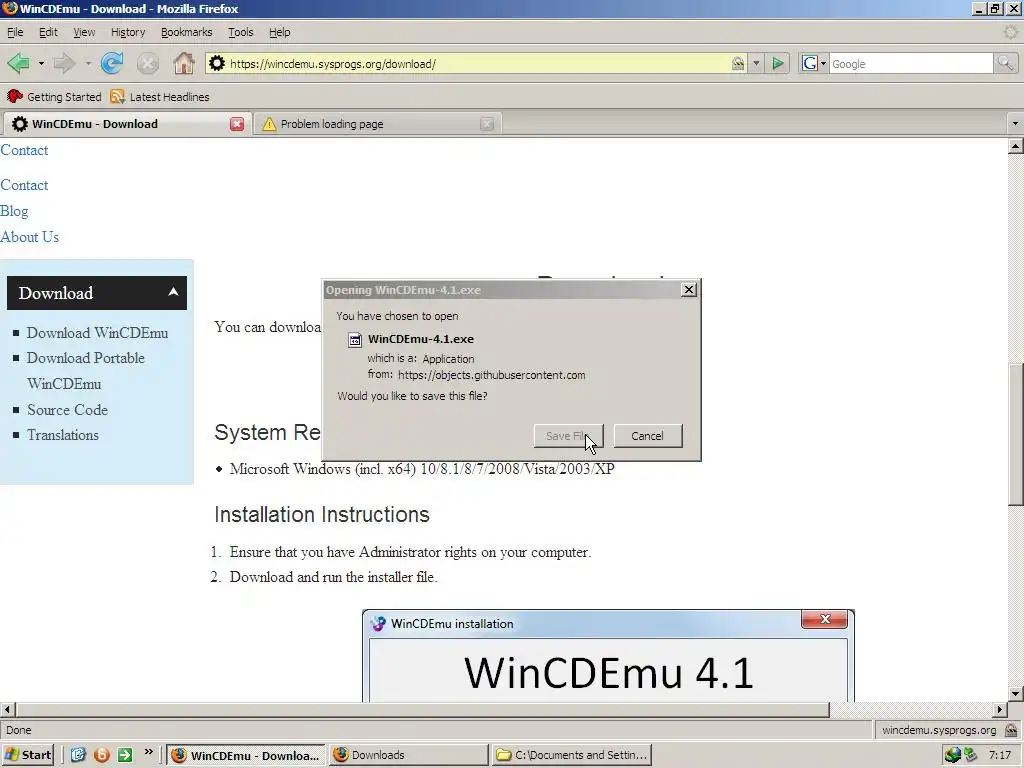Open the Google search engine selector
Viewport: 1024px width, 768px height.
[814, 63]
